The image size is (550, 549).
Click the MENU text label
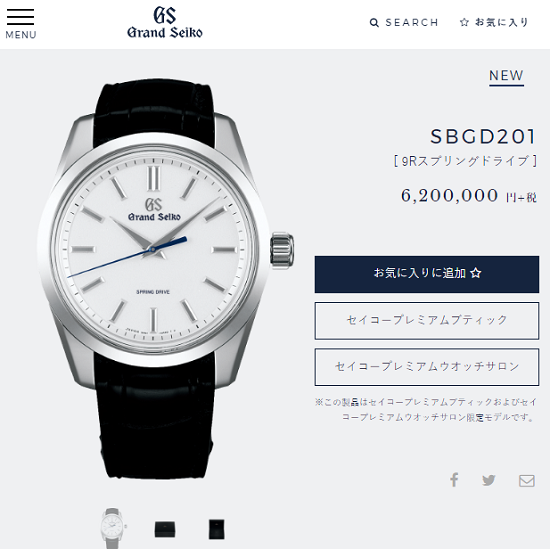[x=21, y=35]
